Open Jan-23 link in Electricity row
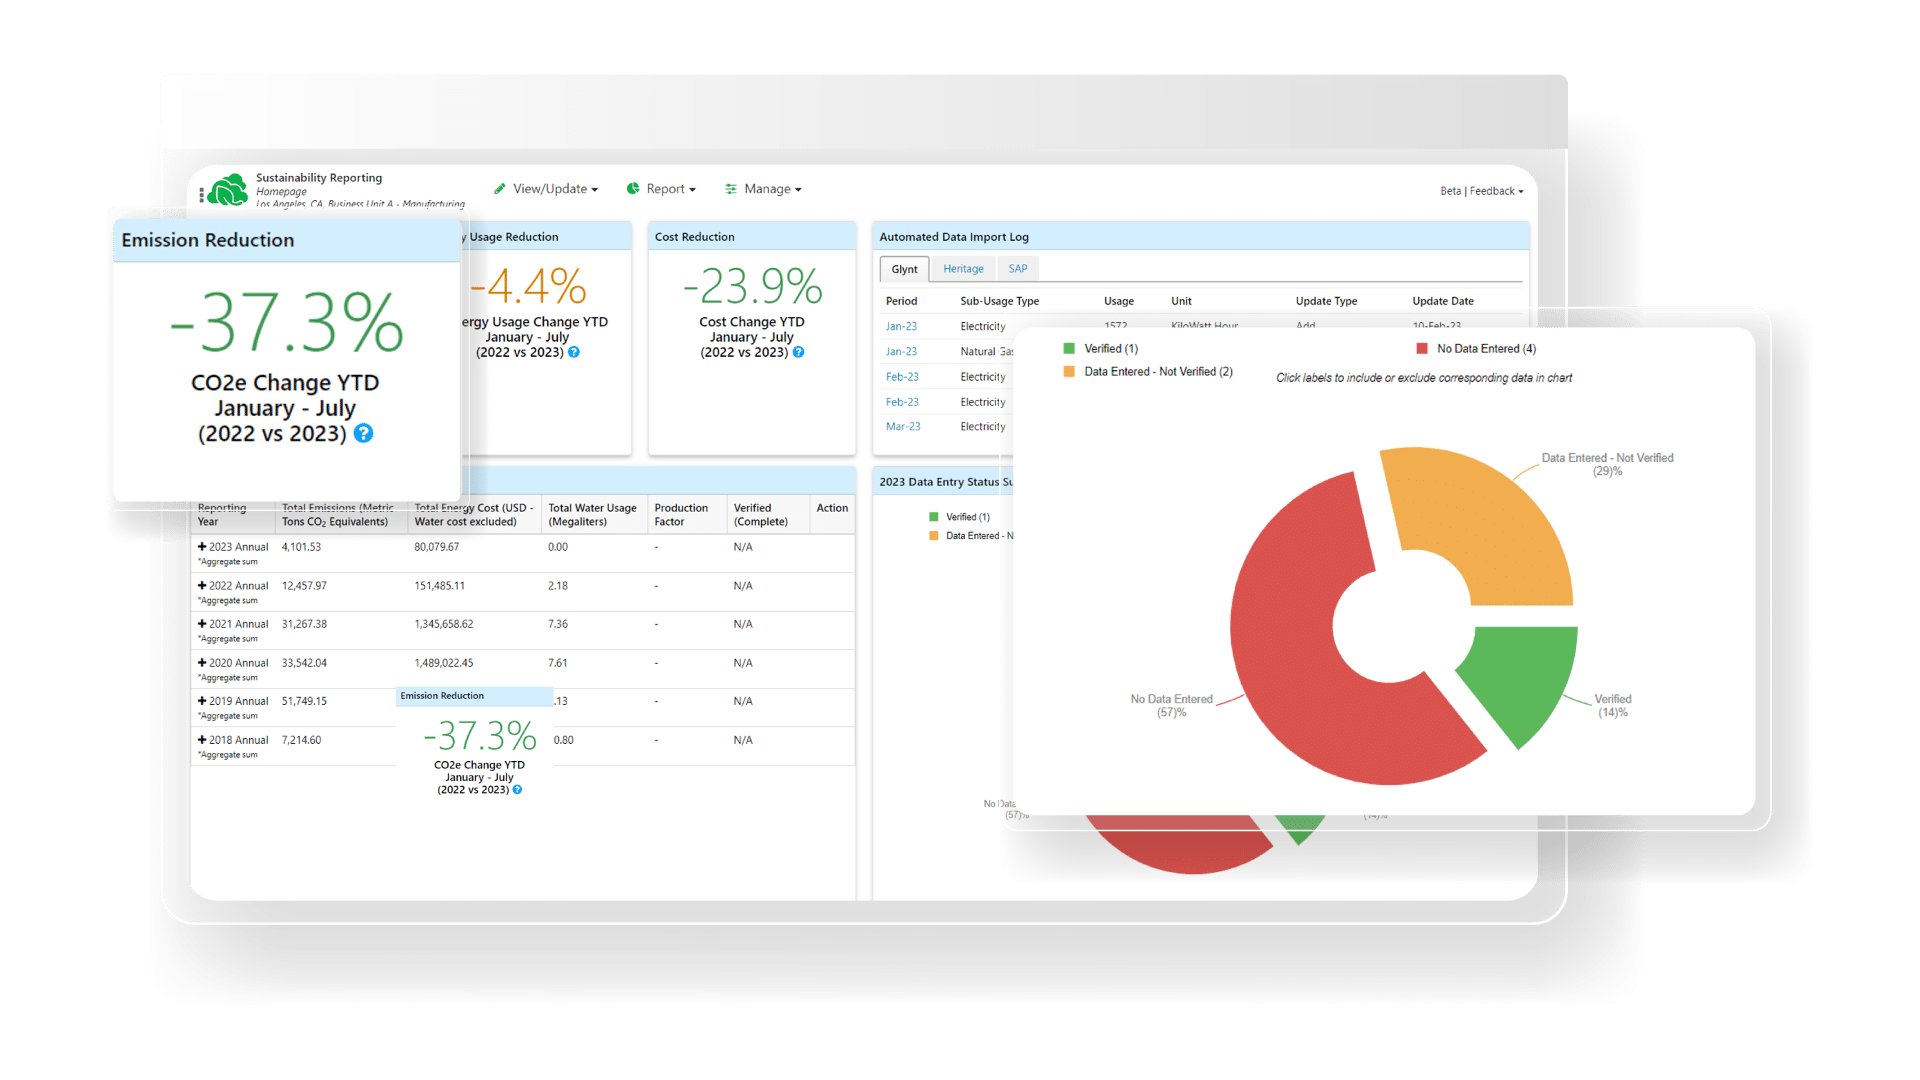Image resolution: width=1920 pixels, height=1080 pixels. point(901,326)
